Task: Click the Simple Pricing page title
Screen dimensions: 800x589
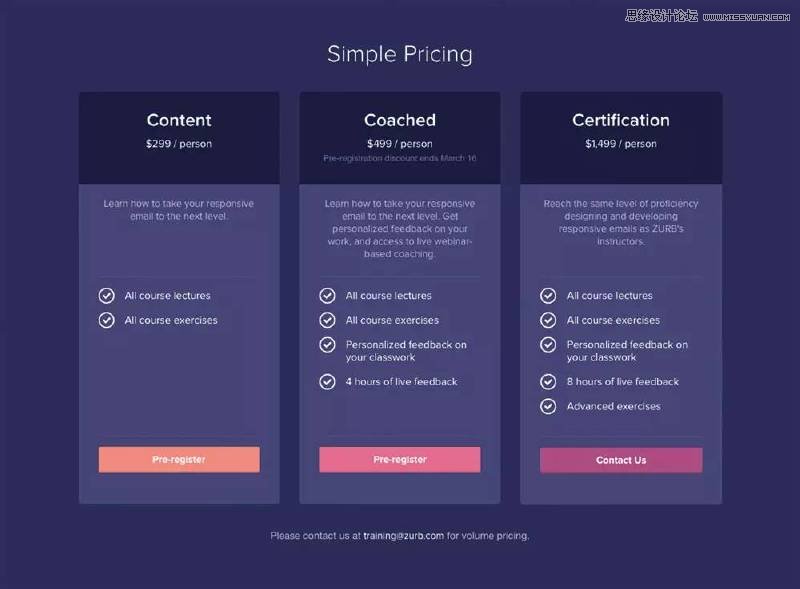Action: coord(400,54)
